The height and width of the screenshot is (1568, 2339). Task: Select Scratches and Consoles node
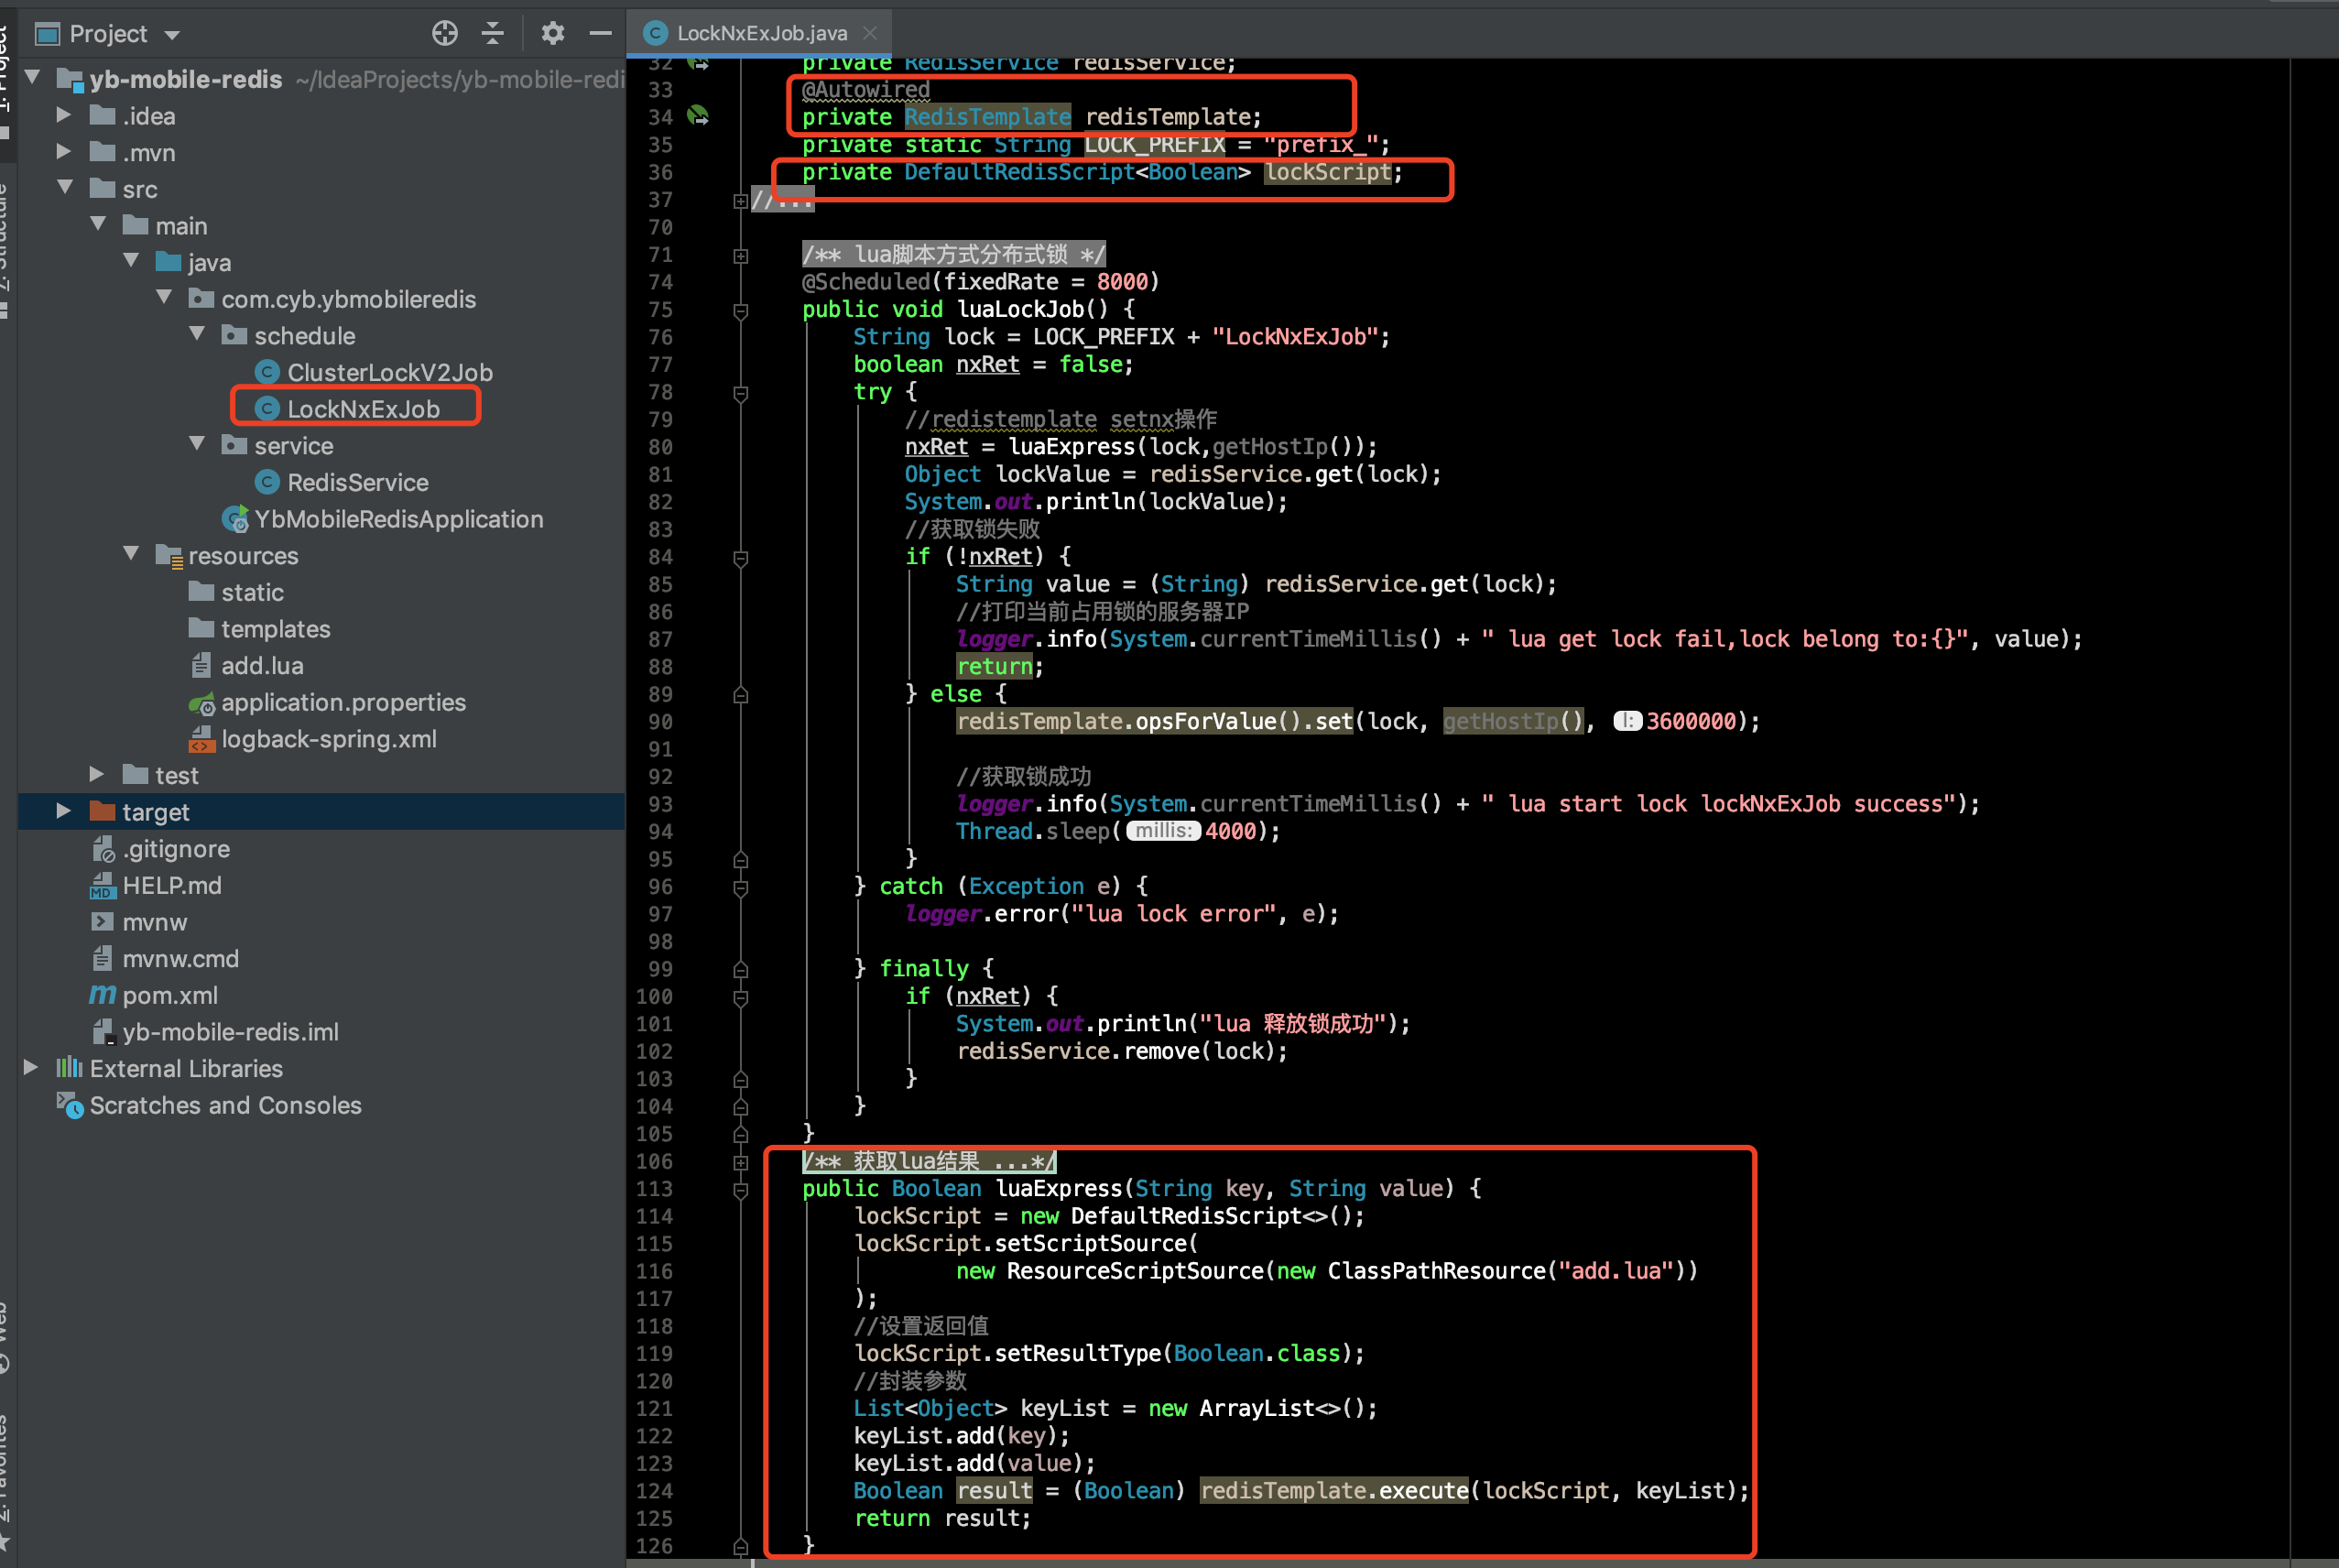click(225, 1105)
